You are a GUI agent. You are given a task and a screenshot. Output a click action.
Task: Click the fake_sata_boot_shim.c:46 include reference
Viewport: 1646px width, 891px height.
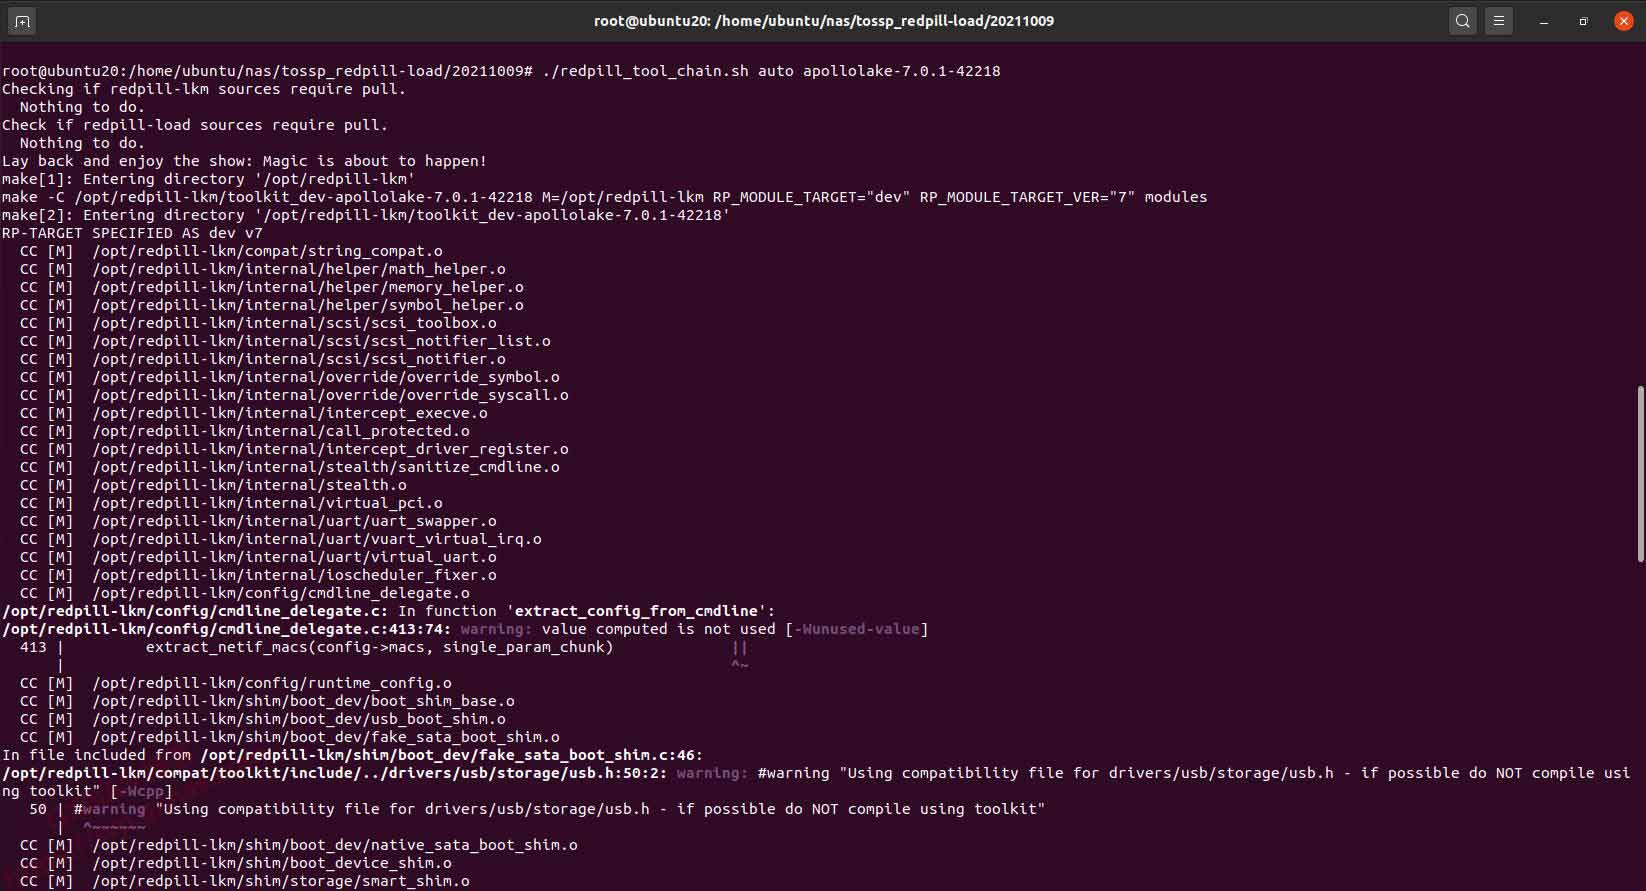pos(451,755)
